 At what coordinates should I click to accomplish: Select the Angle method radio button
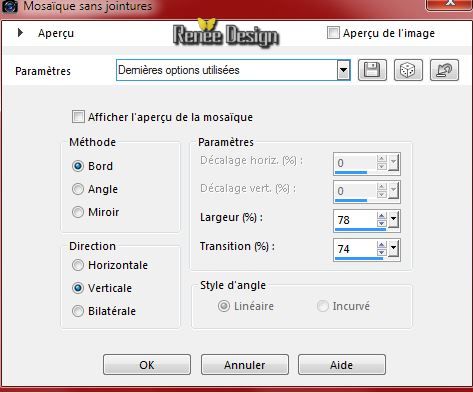tap(78, 189)
